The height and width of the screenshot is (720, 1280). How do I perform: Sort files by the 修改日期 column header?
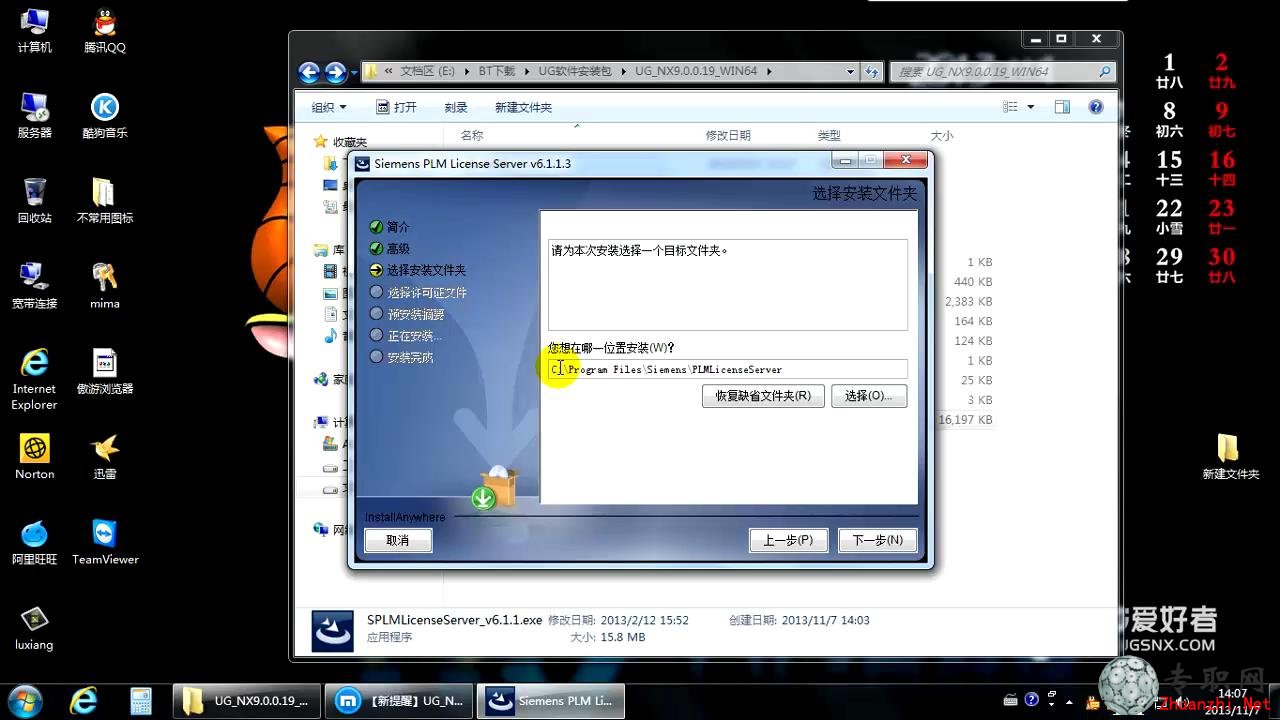(728, 135)
